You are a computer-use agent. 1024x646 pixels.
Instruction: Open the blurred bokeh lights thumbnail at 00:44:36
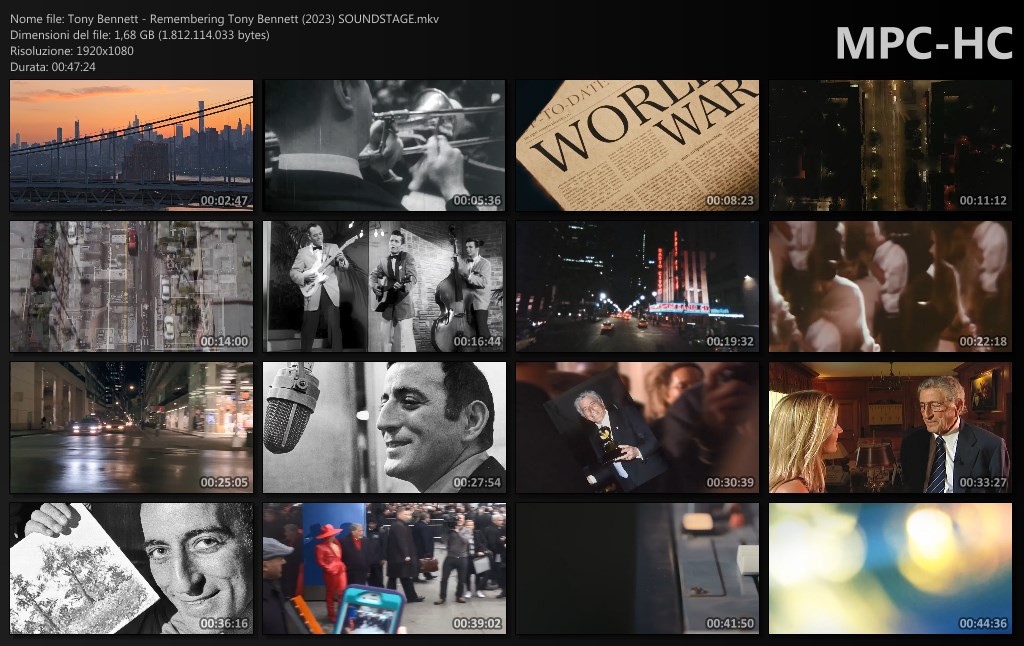pyautogui.click(x=890, y=568)
